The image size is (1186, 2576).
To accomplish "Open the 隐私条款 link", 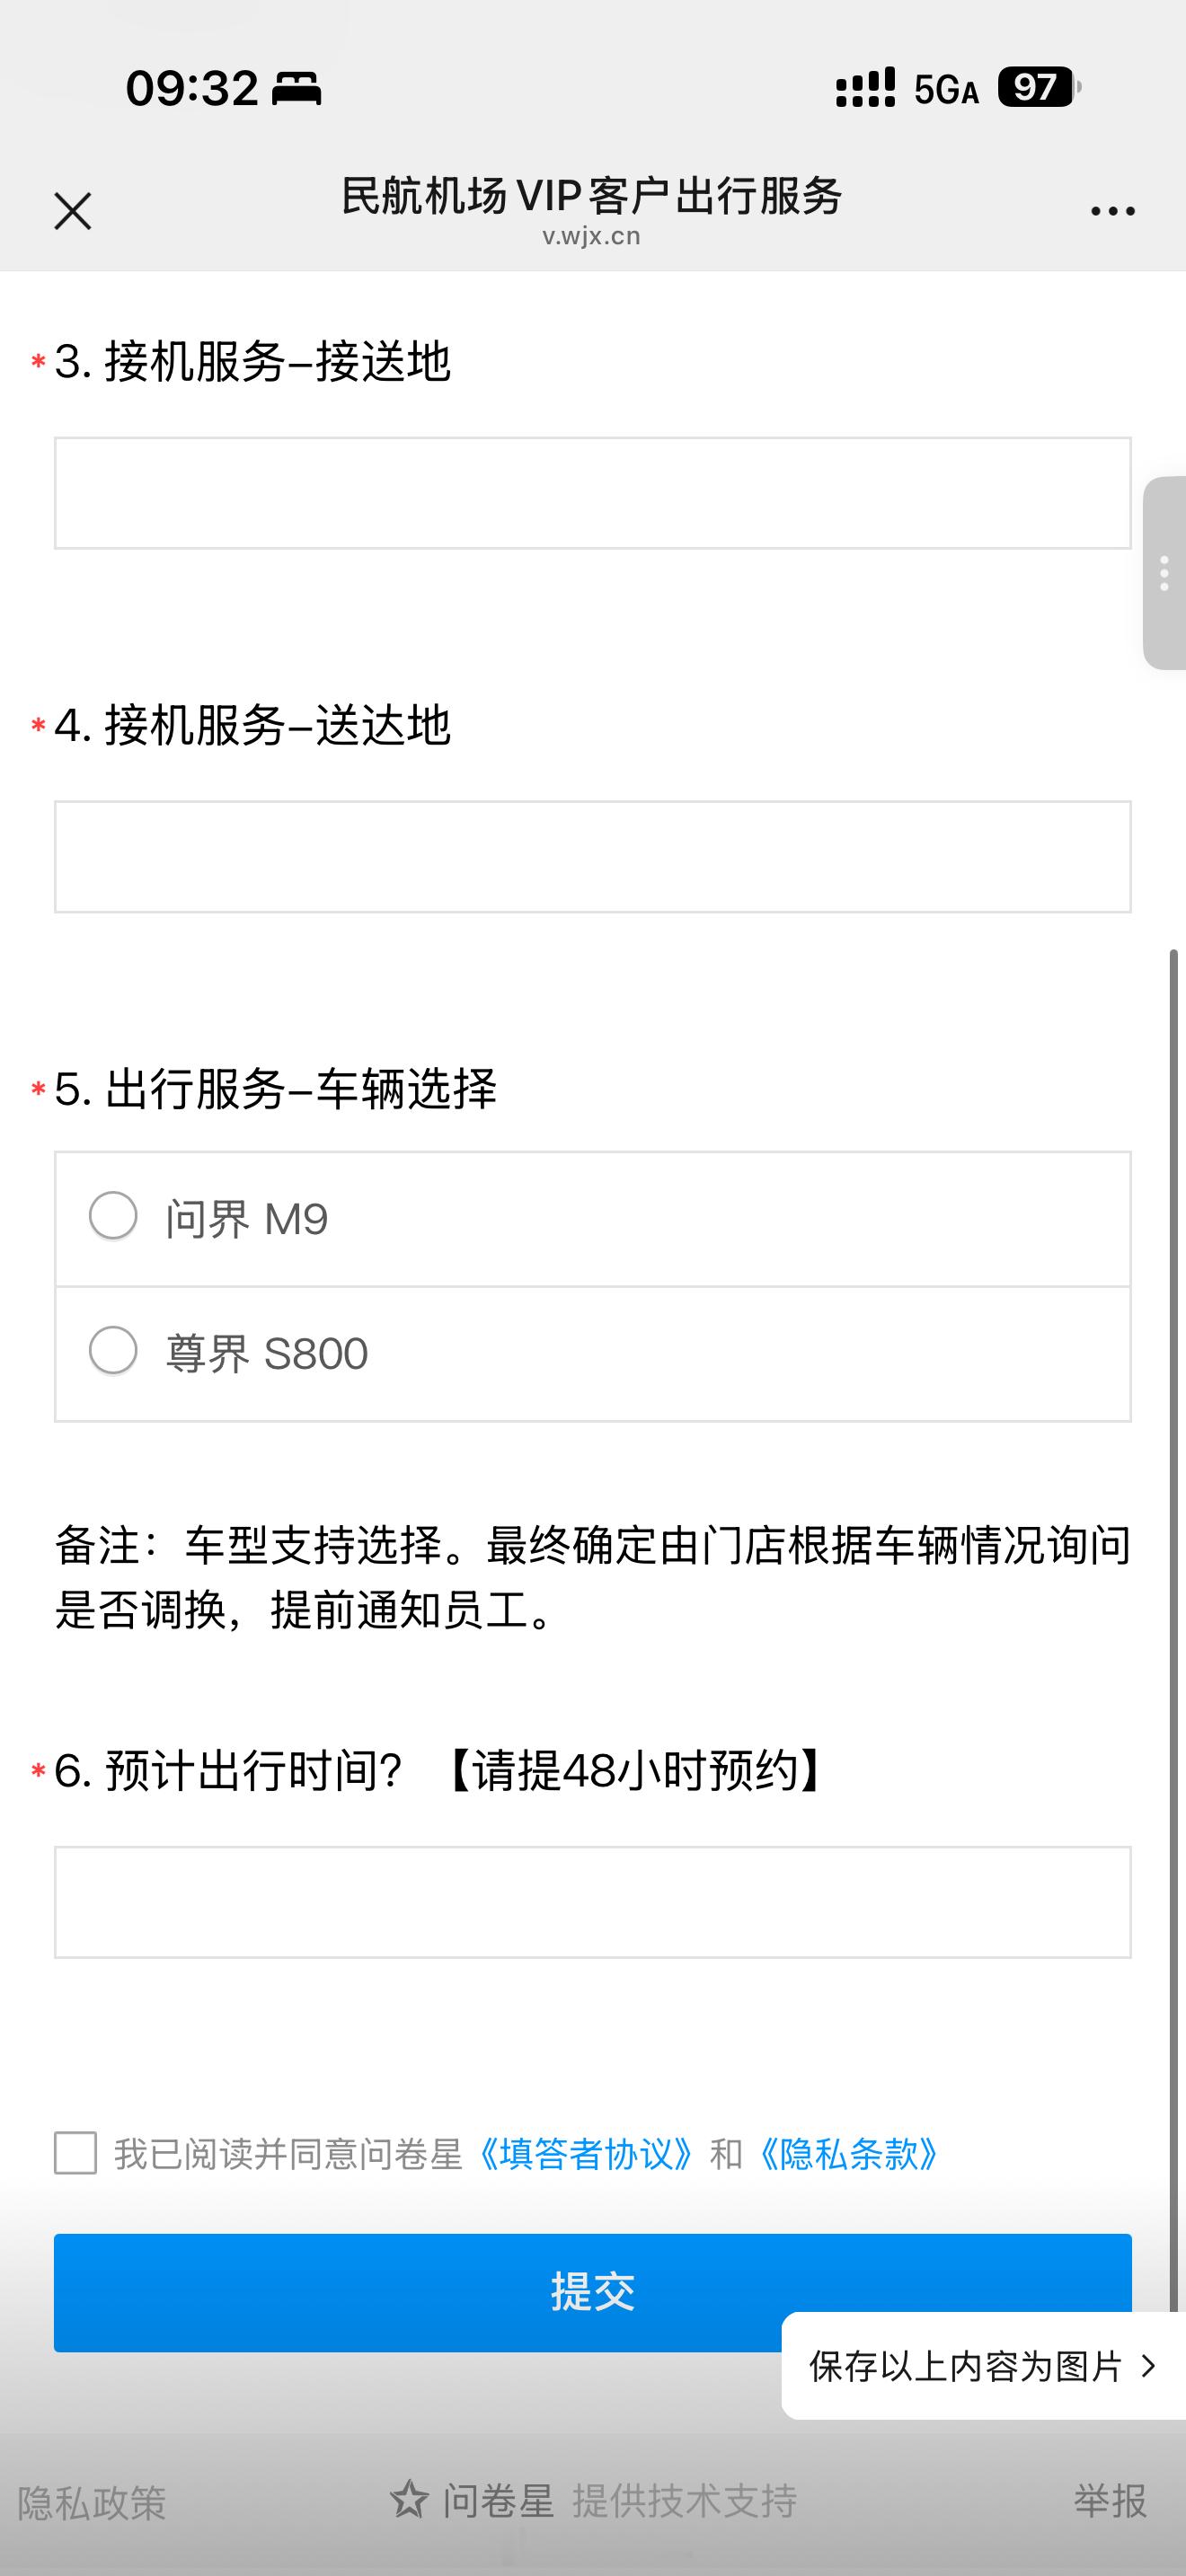I will point(848,2154).
